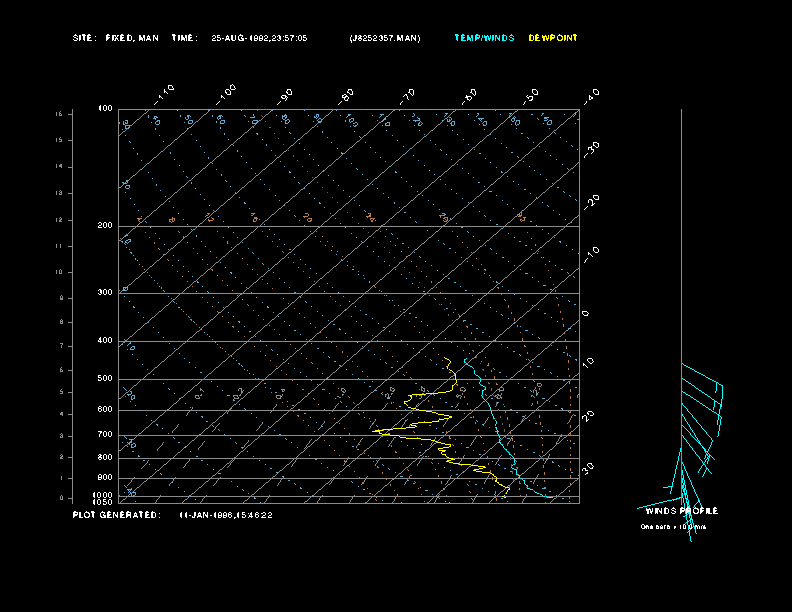Click the -110 temperature axis label
This screenshot has height=612, width=792.
[165, 93]
